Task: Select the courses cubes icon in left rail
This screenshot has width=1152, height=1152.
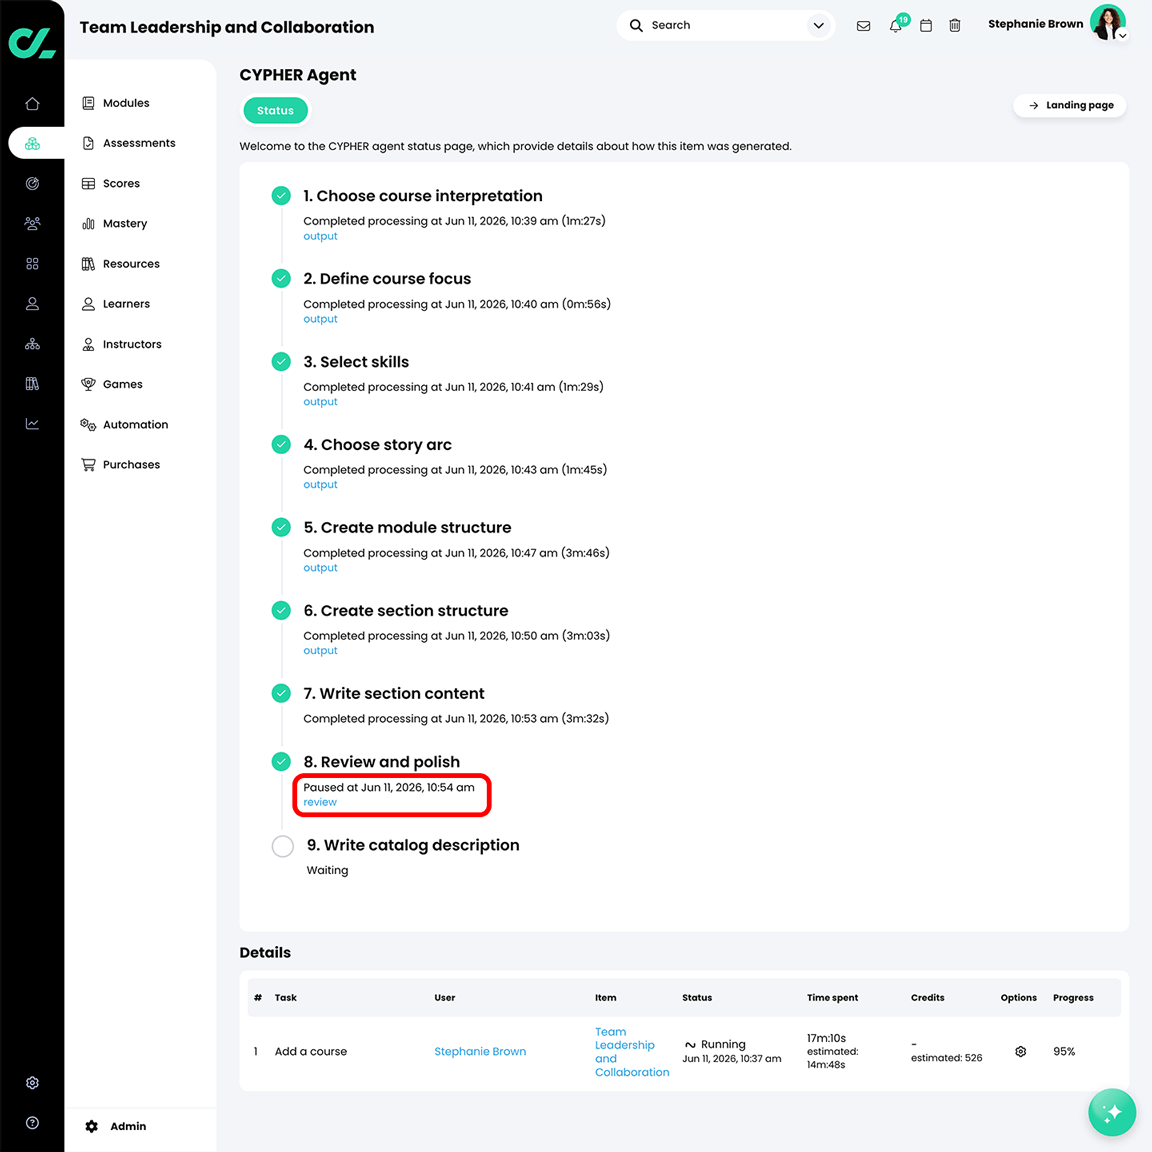Action: point(32,143)
